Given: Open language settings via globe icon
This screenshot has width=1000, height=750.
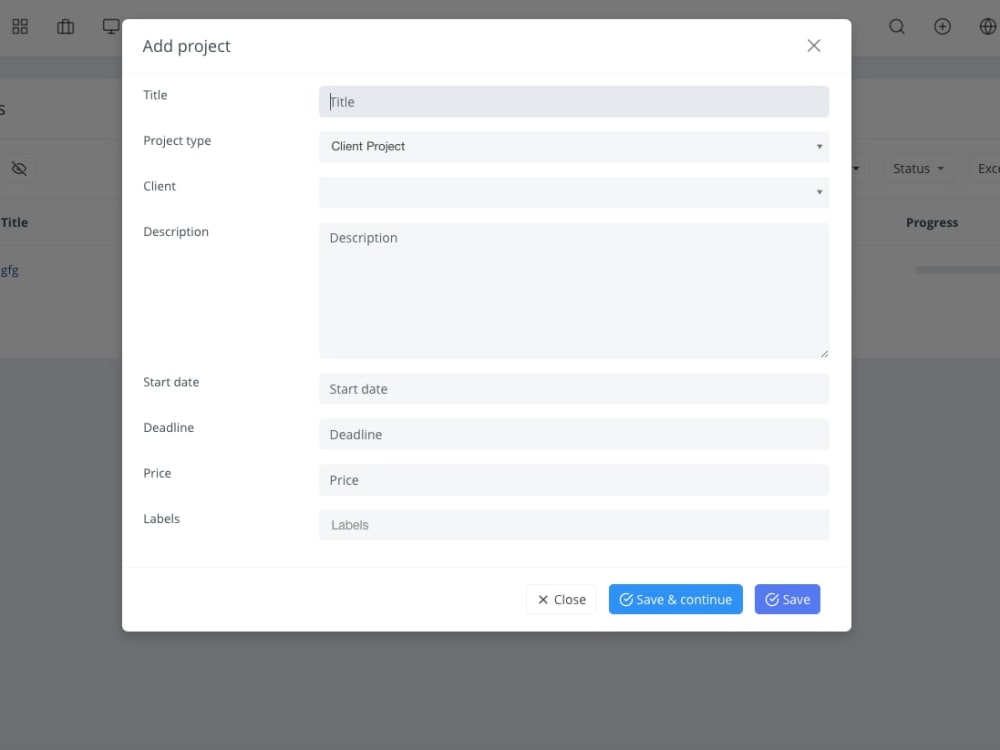Looking at the screenshot, I should pyautogui.click(x=987, y=27).
